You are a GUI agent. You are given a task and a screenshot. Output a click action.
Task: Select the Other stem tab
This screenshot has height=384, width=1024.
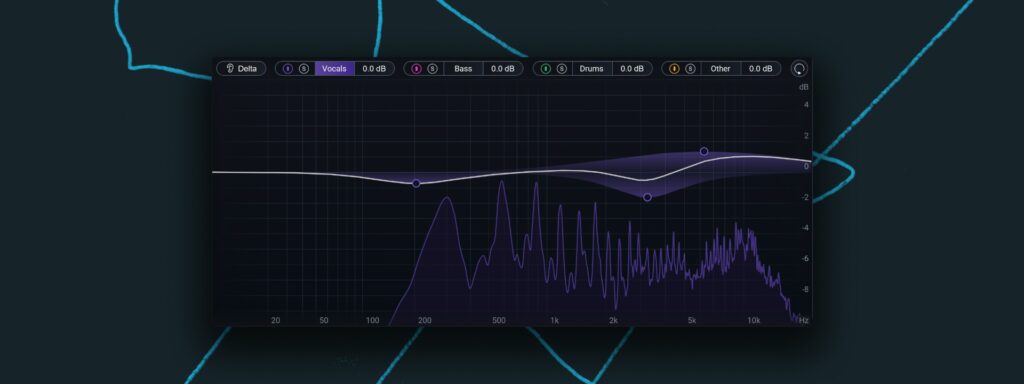[x=720, y=69]
